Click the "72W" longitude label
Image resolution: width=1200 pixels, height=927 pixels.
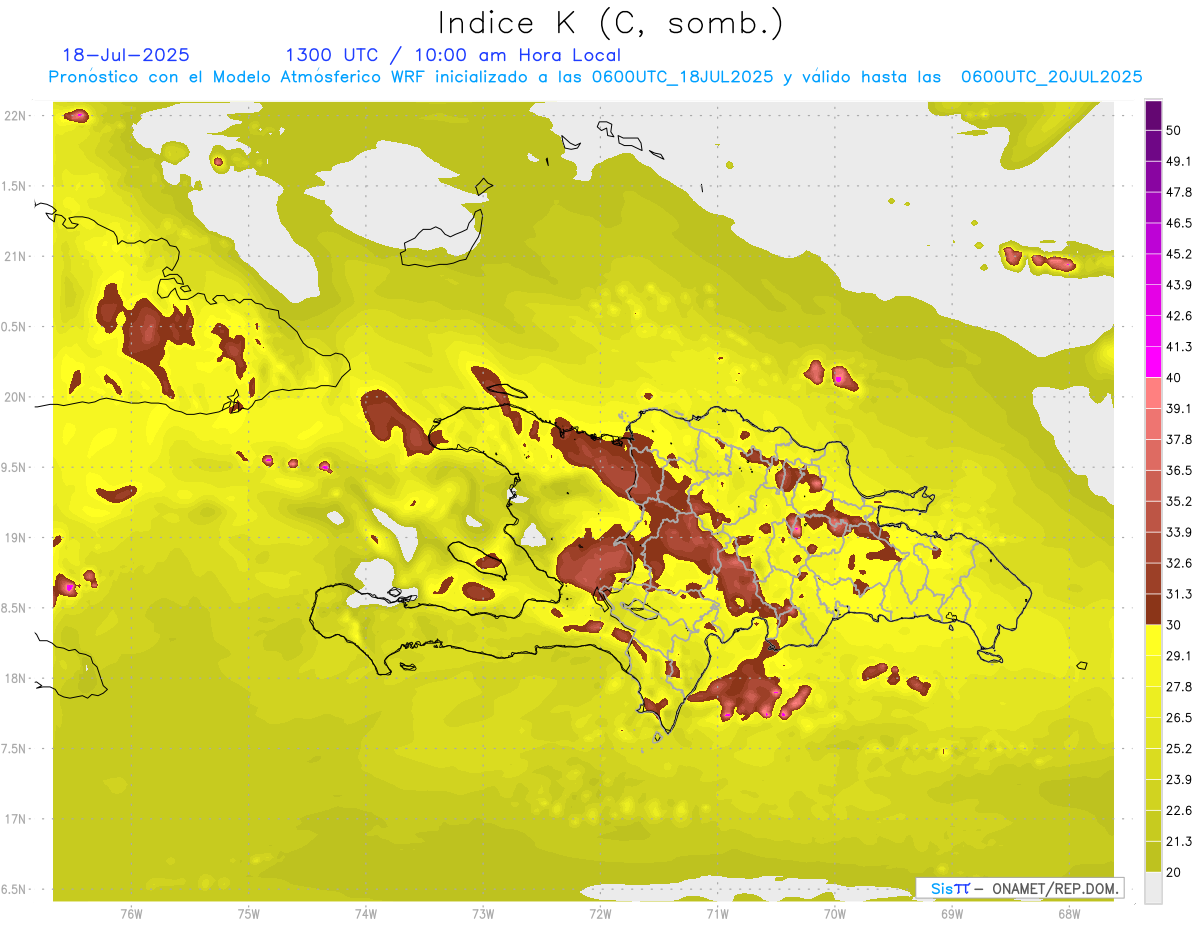click(x=600, y=913)
